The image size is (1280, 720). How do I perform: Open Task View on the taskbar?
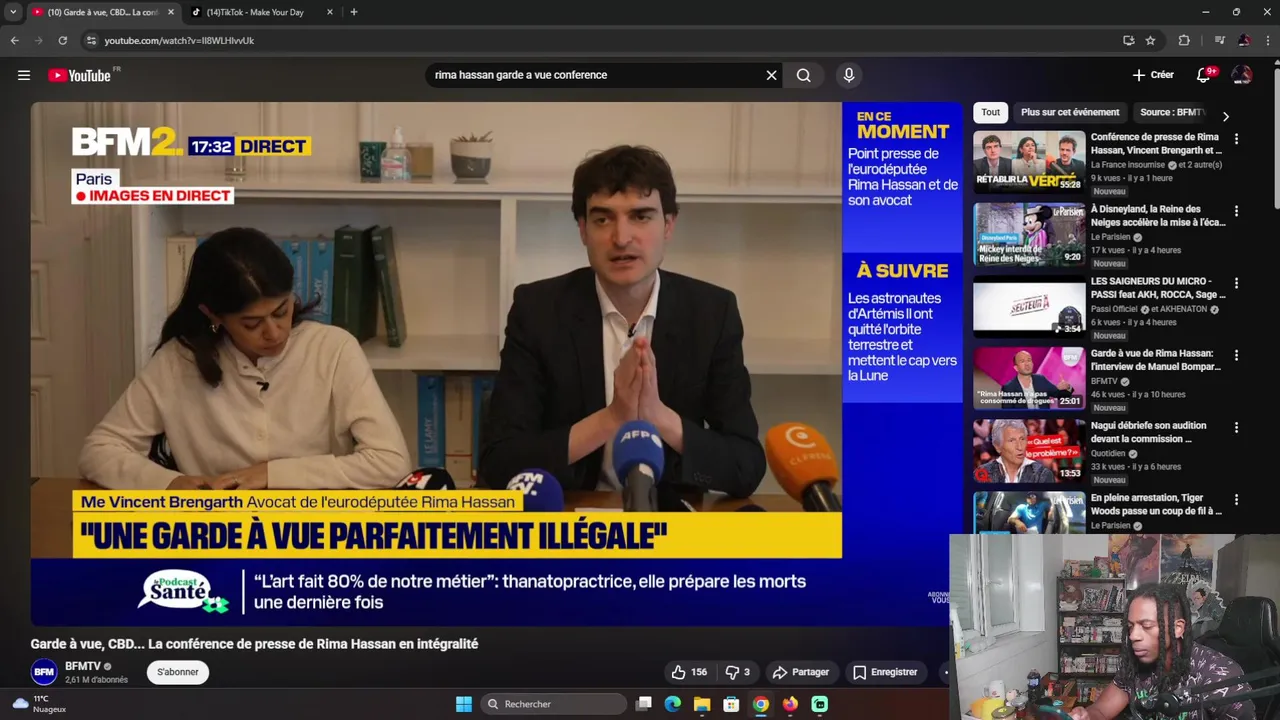644,704
